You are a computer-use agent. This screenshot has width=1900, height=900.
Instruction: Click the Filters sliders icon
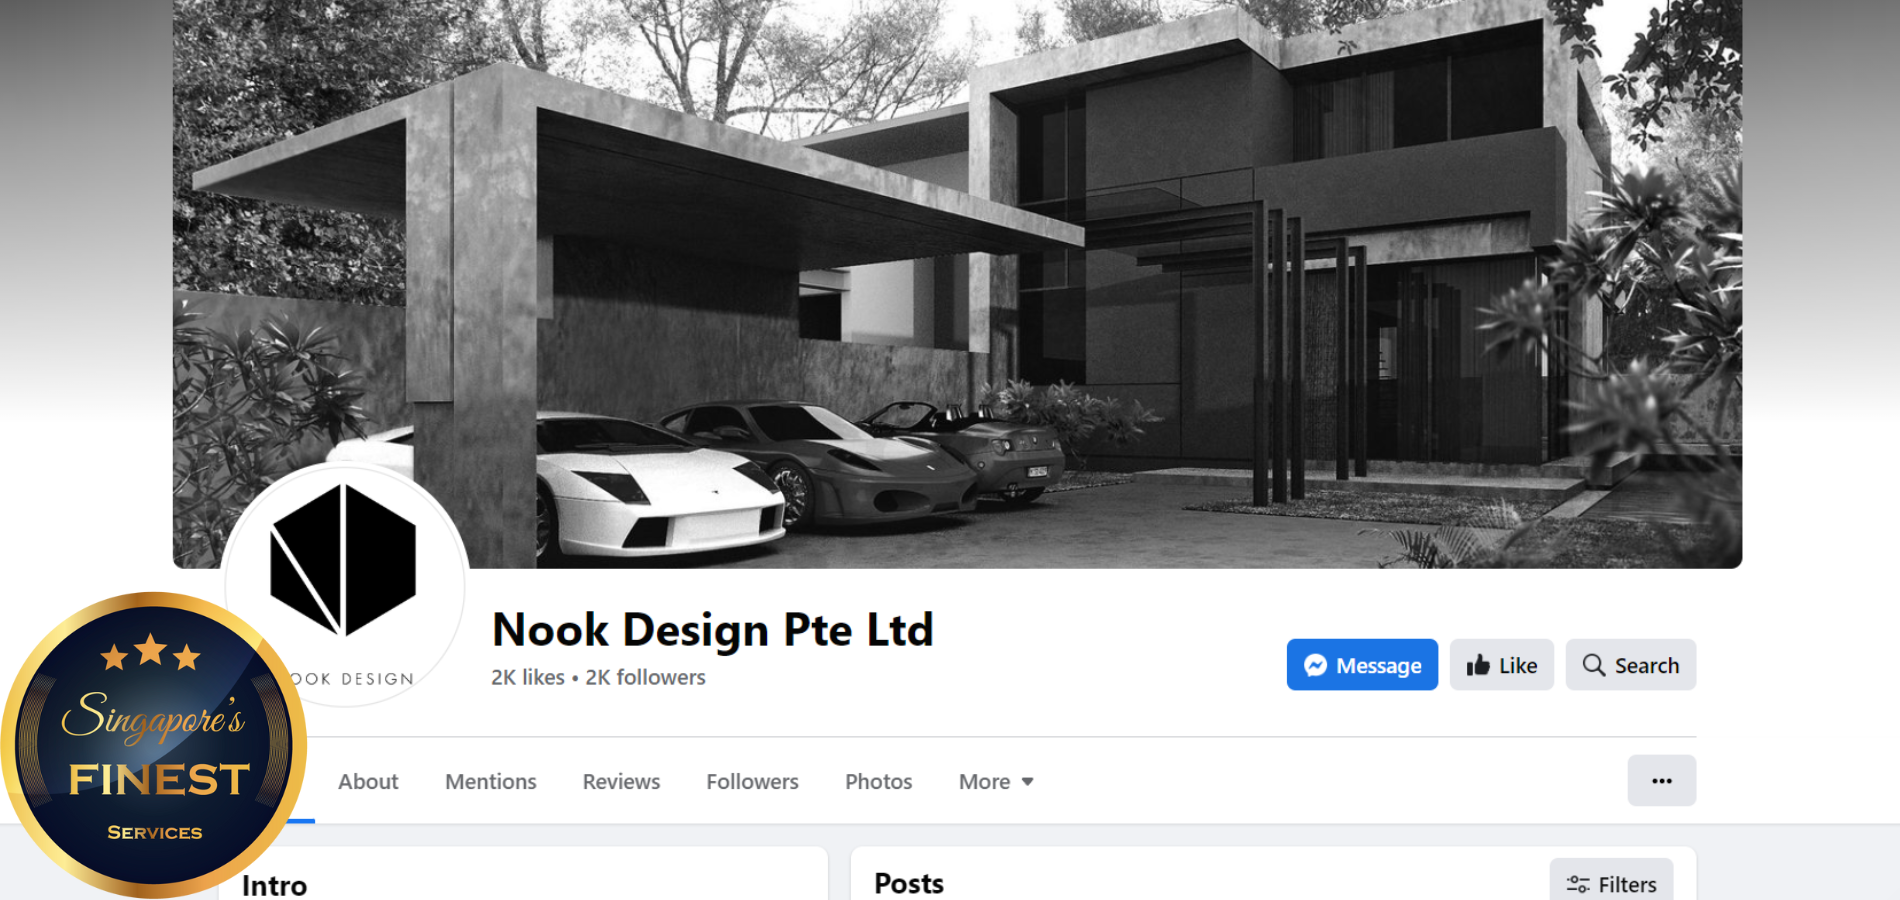[1578, 884]
